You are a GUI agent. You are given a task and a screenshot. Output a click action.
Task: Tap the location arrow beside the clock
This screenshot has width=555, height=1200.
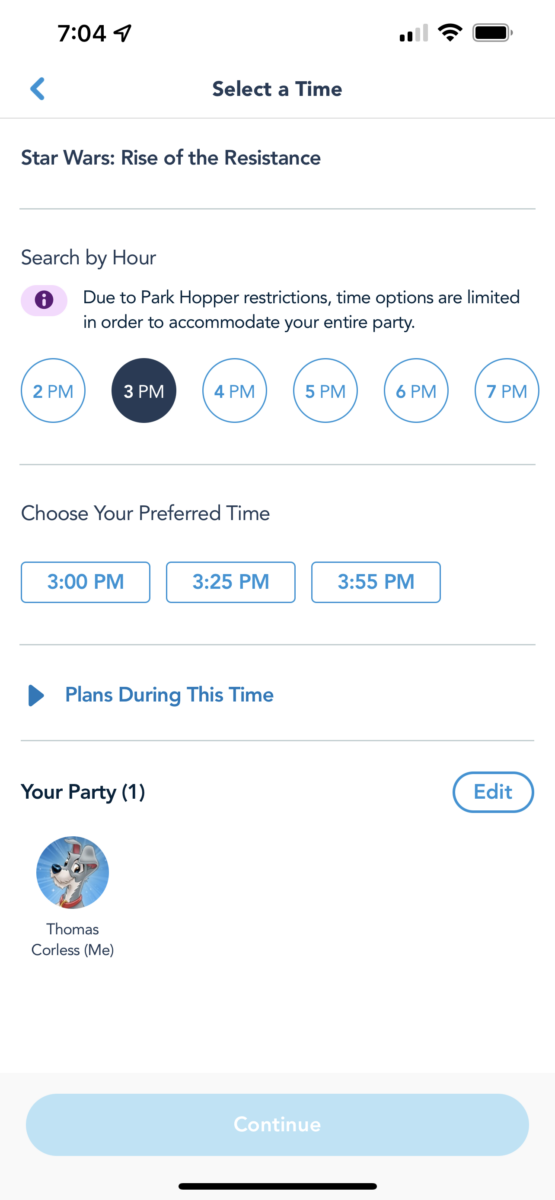coord(123,33)
